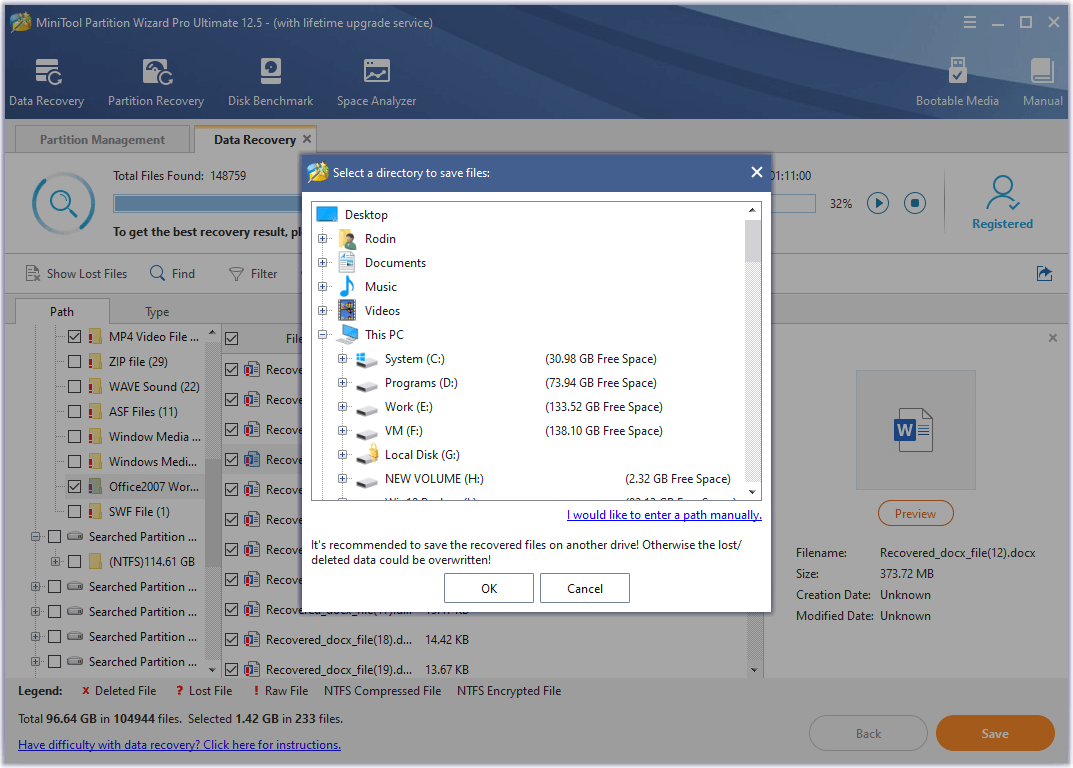Stop the scan with stop button
This screenshot has height=768, width=1073.
915,203
